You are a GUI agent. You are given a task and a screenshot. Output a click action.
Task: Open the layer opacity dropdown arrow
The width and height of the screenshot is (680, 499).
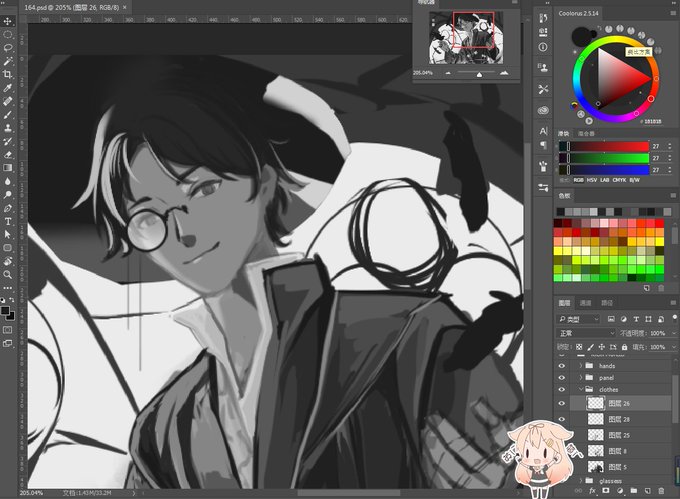(673, 333)
